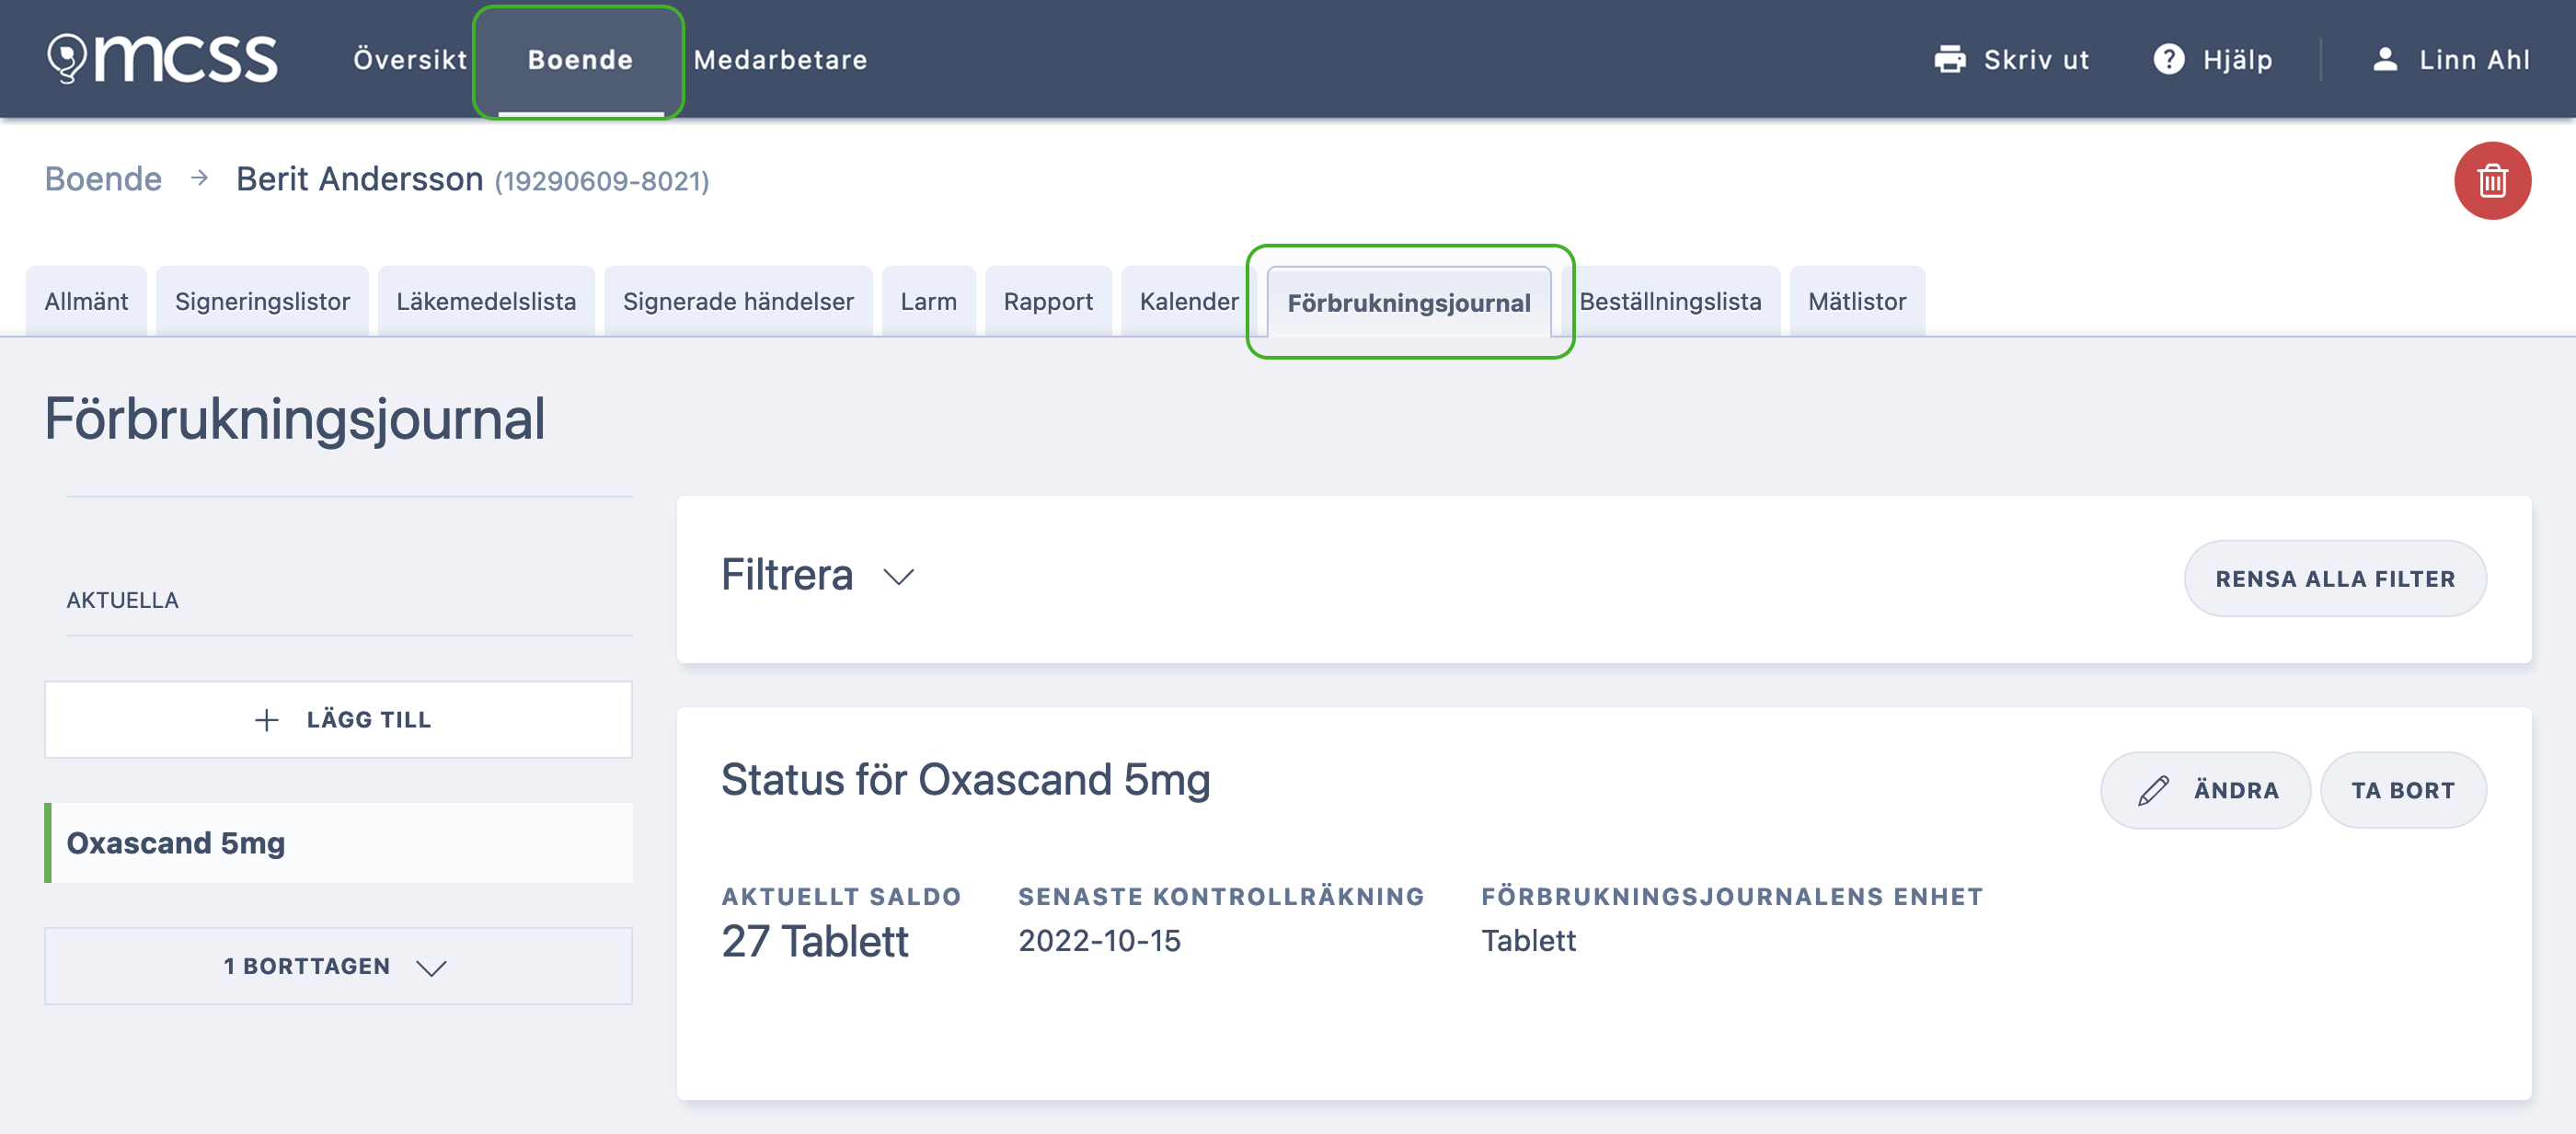Open the Beställningslista tab

(1670, 301)
